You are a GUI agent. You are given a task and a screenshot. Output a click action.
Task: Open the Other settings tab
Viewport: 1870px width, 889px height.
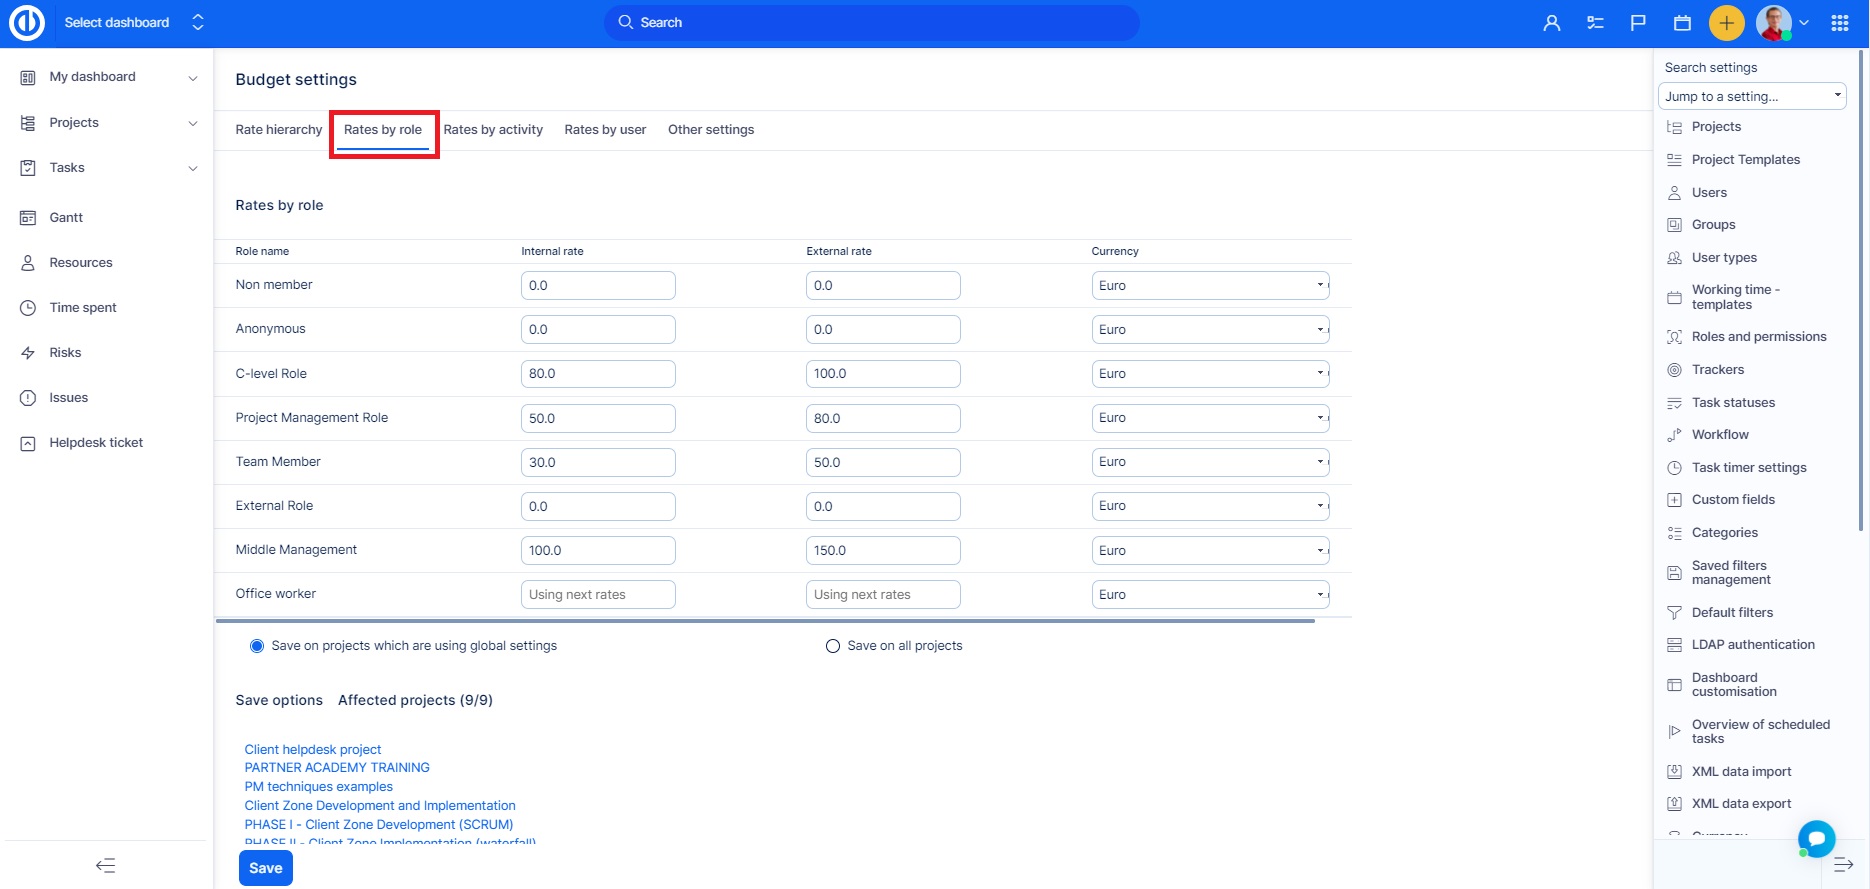coord(711,130)
